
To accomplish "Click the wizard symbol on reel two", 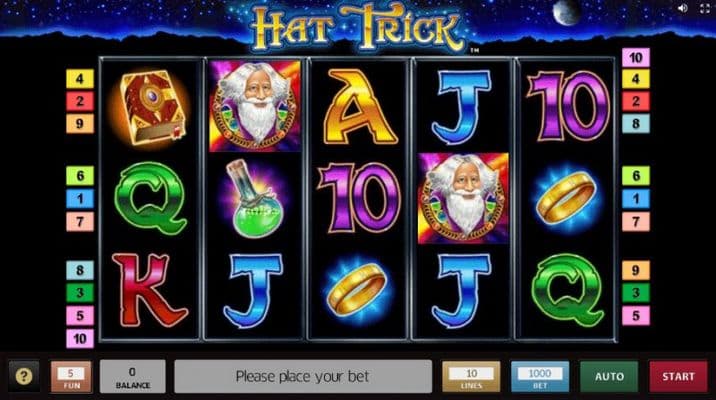I will coord(255,106).
